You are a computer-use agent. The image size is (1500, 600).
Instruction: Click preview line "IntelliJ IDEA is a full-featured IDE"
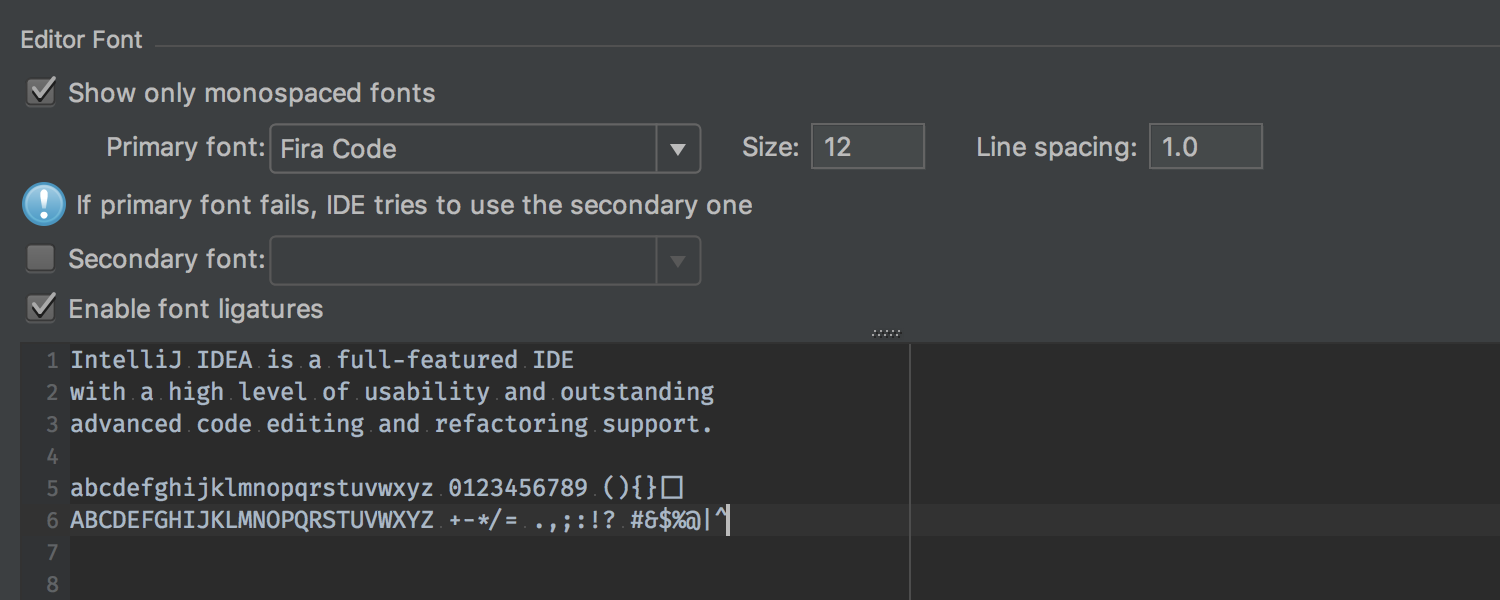point(322,360)
